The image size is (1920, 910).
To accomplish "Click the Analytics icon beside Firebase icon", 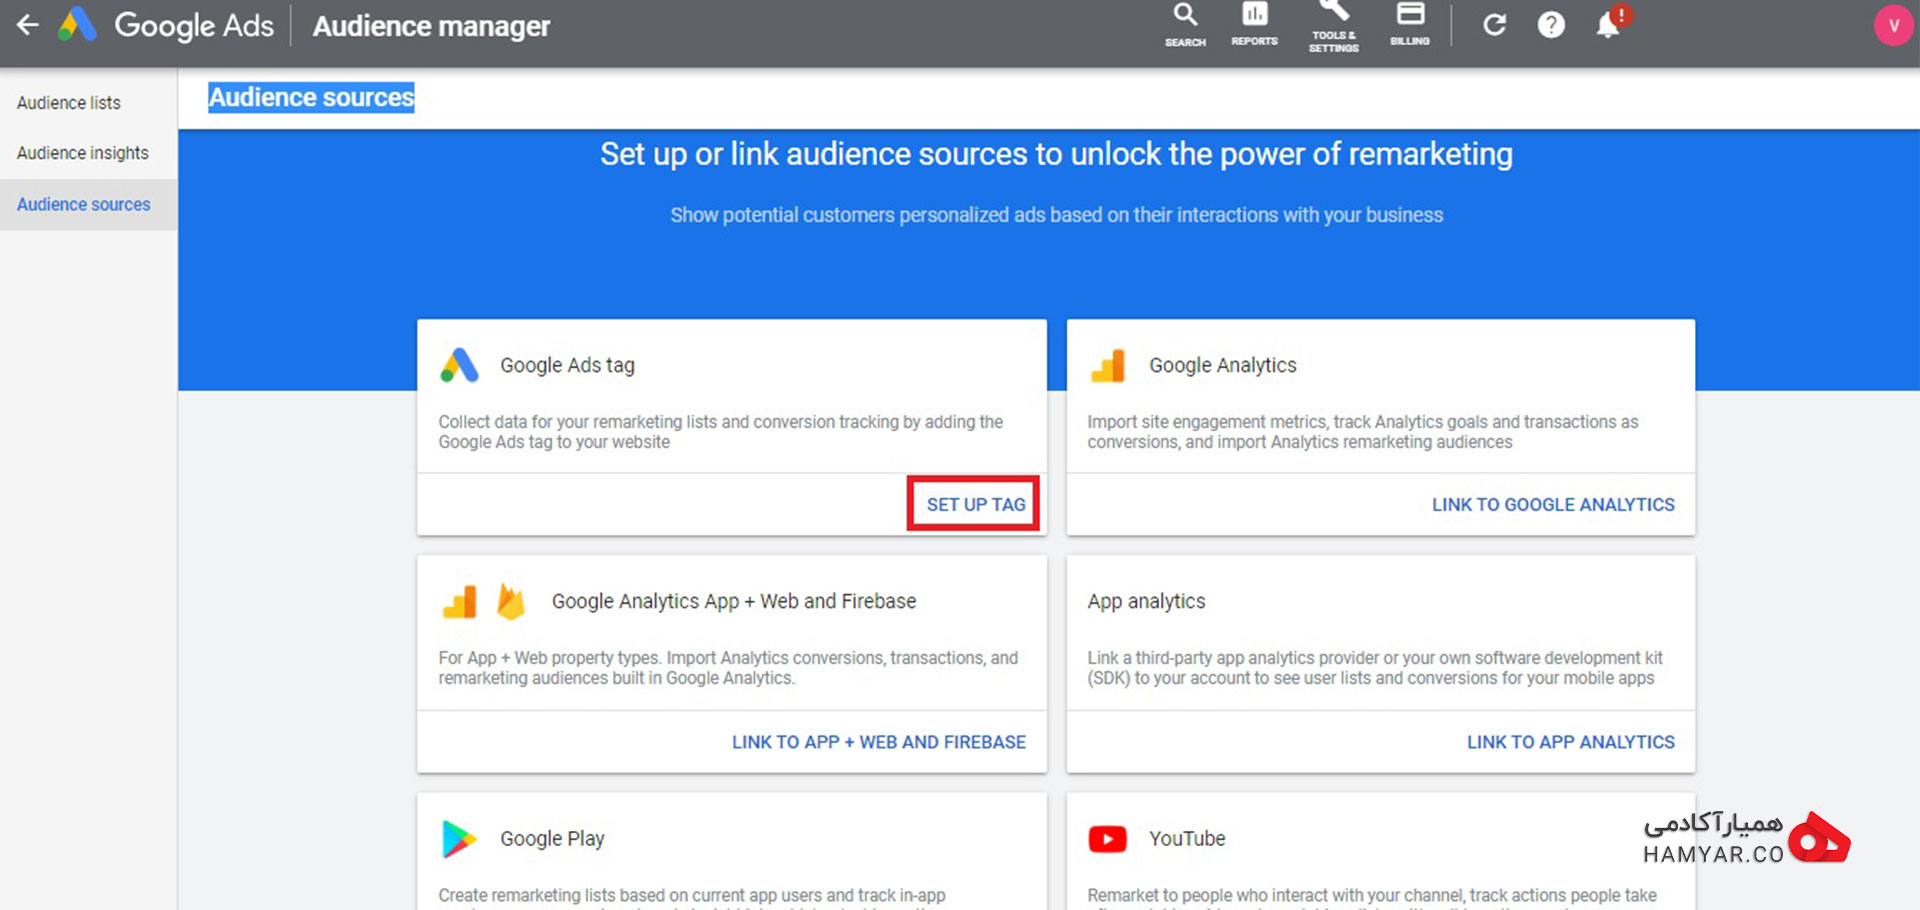I will pyautogui.click(x=460, y=602).
